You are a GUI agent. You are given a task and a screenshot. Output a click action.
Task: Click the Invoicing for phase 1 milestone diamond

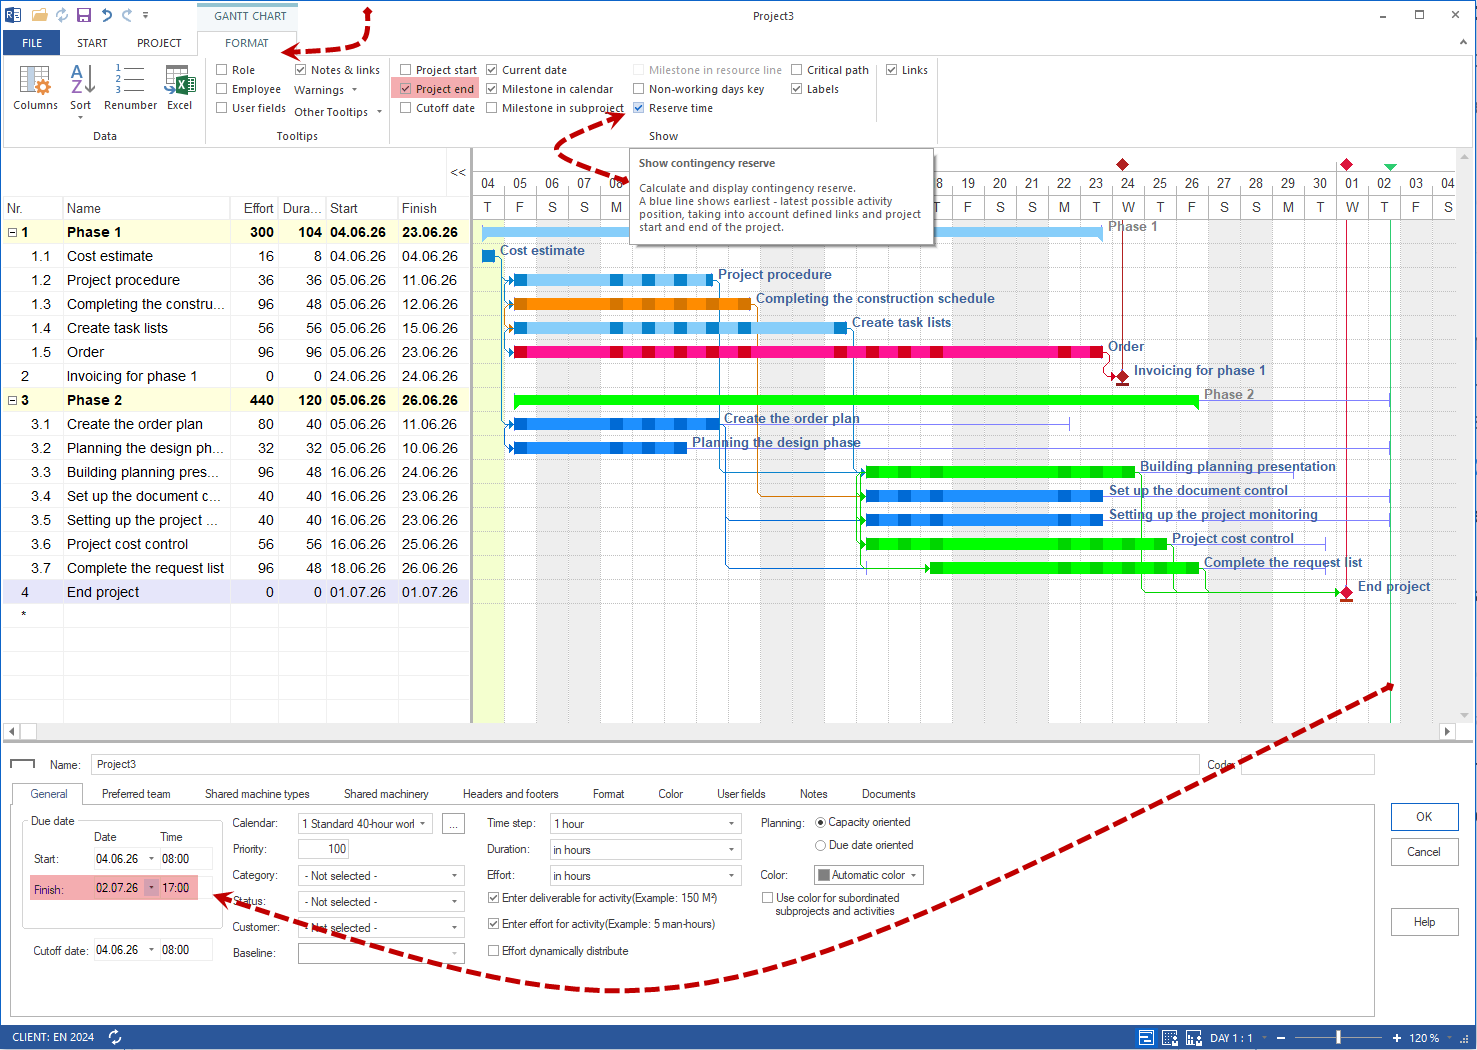click(1122, 376)
